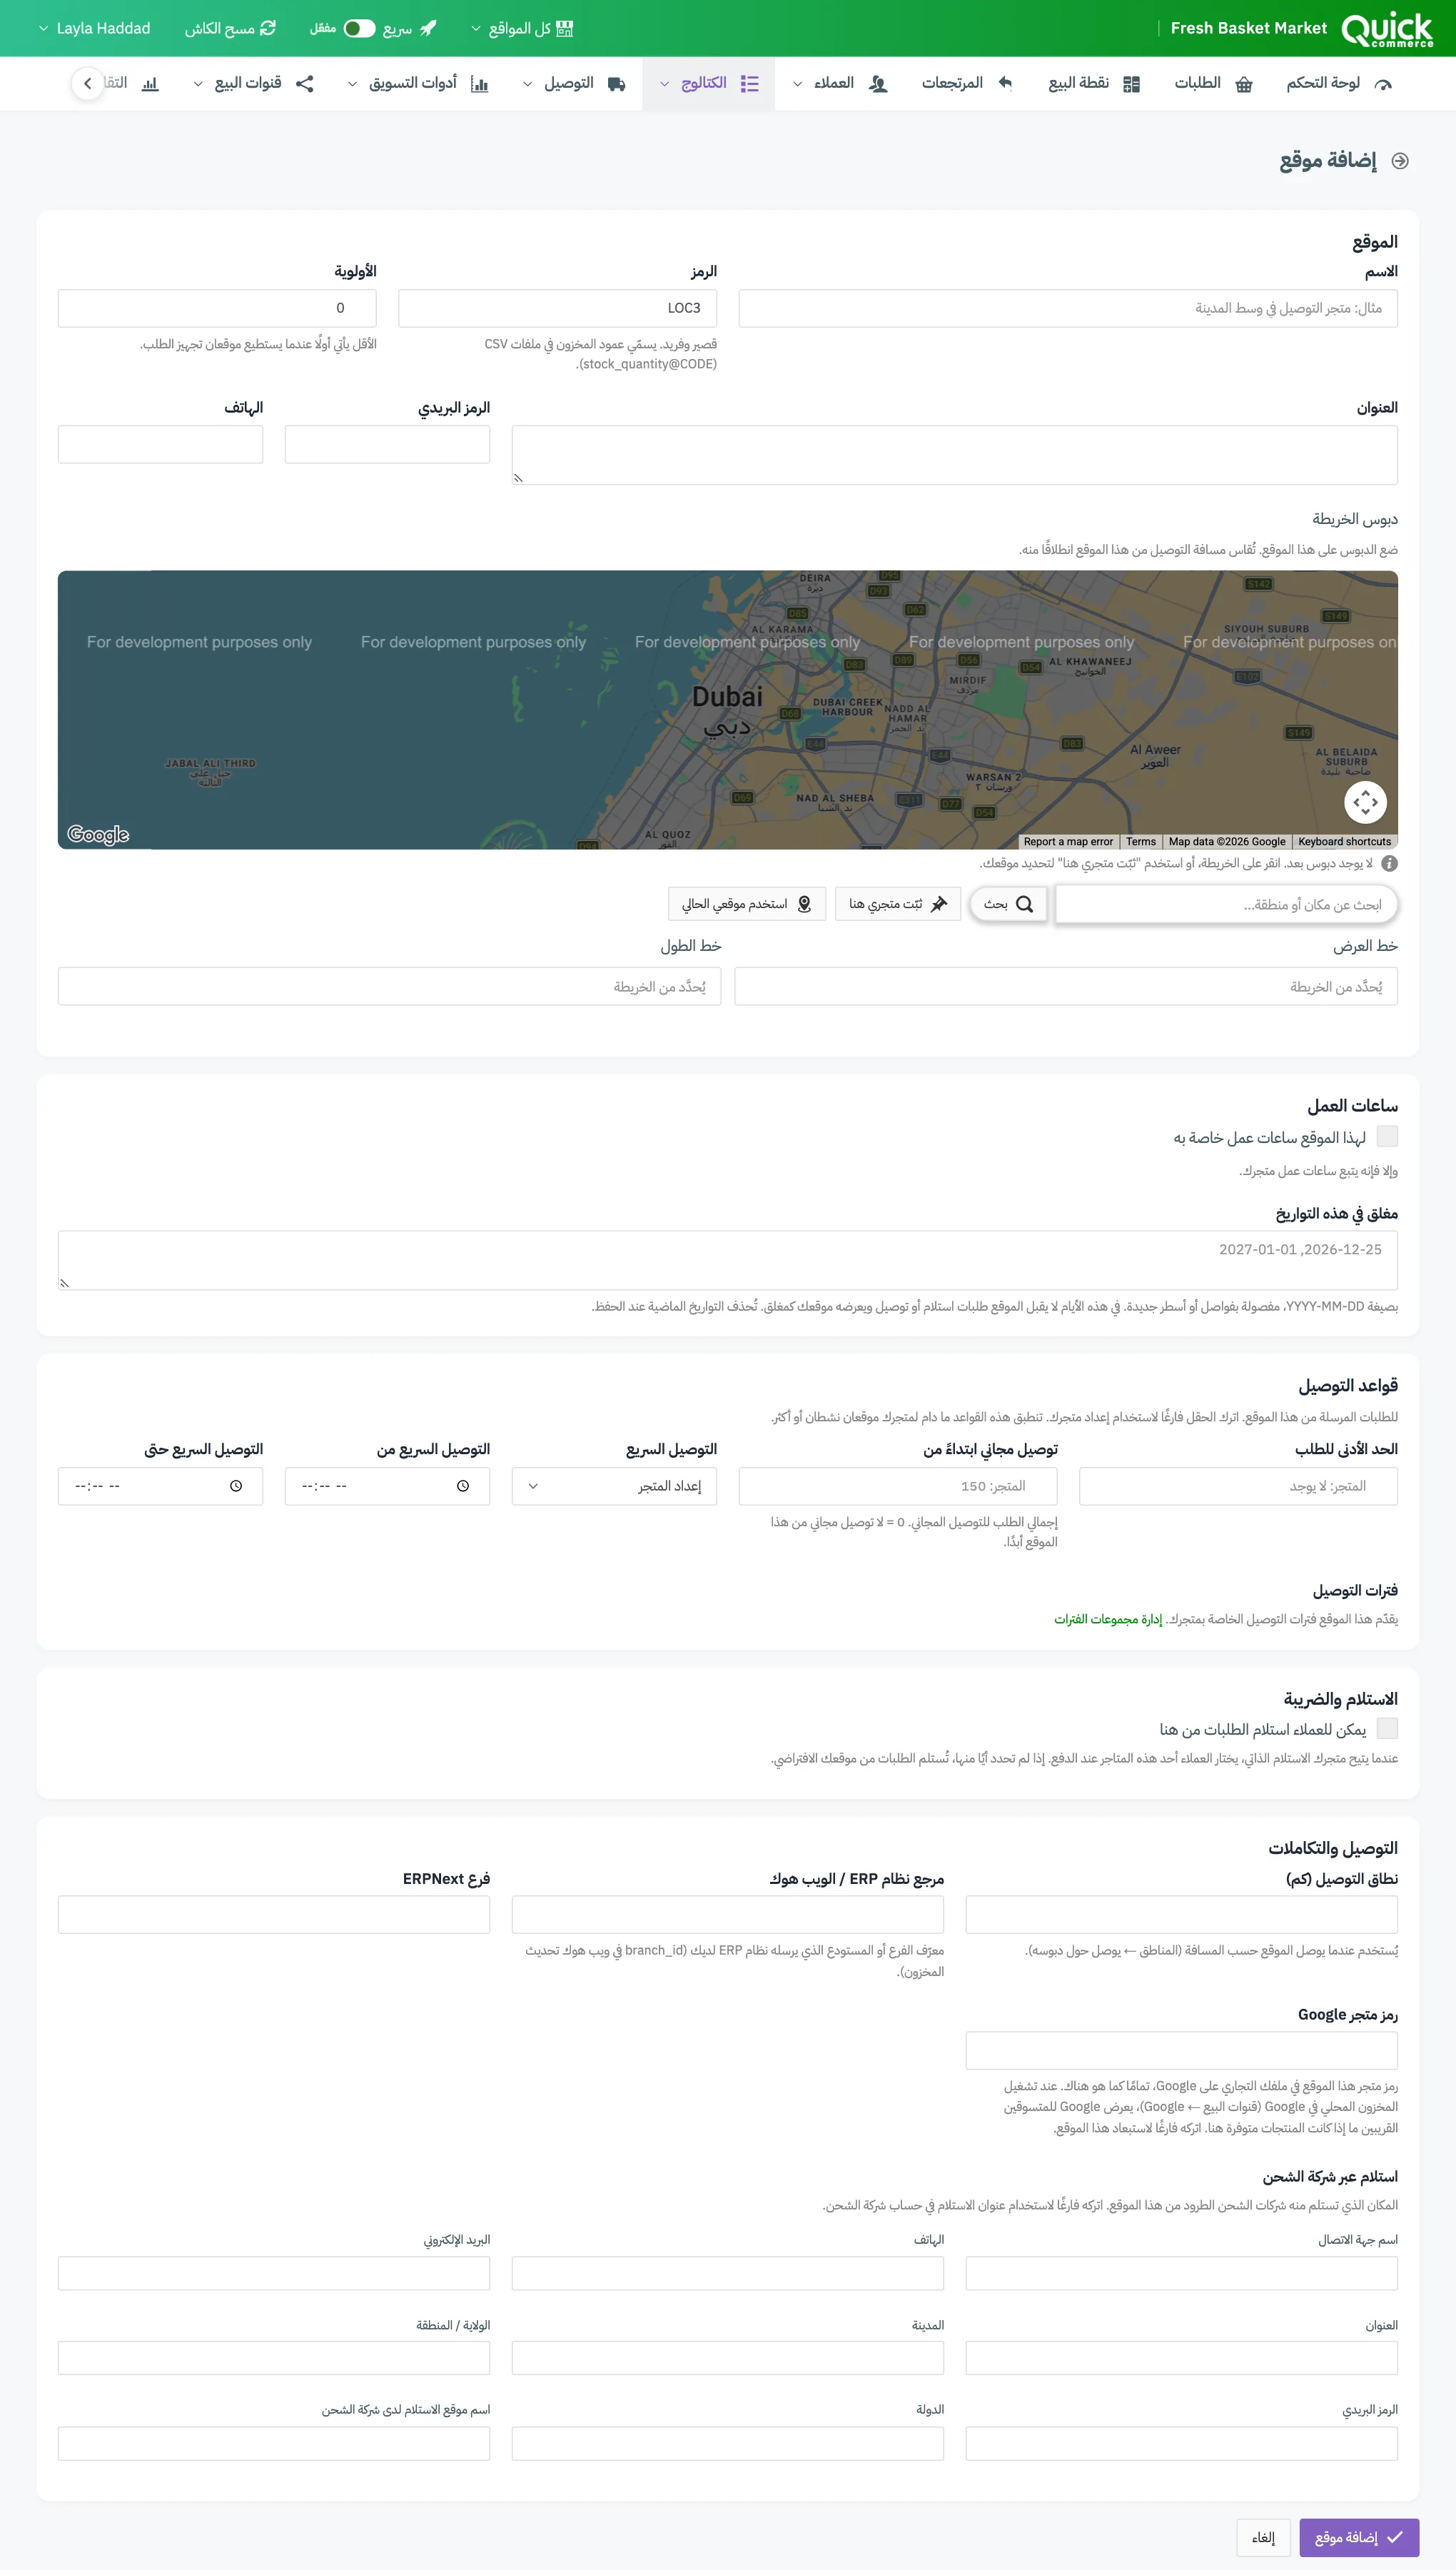Viewport: 1456px width, 2570px height.
Task: Click the أدوات التسويق chart icon
Action: coord(479,84)
